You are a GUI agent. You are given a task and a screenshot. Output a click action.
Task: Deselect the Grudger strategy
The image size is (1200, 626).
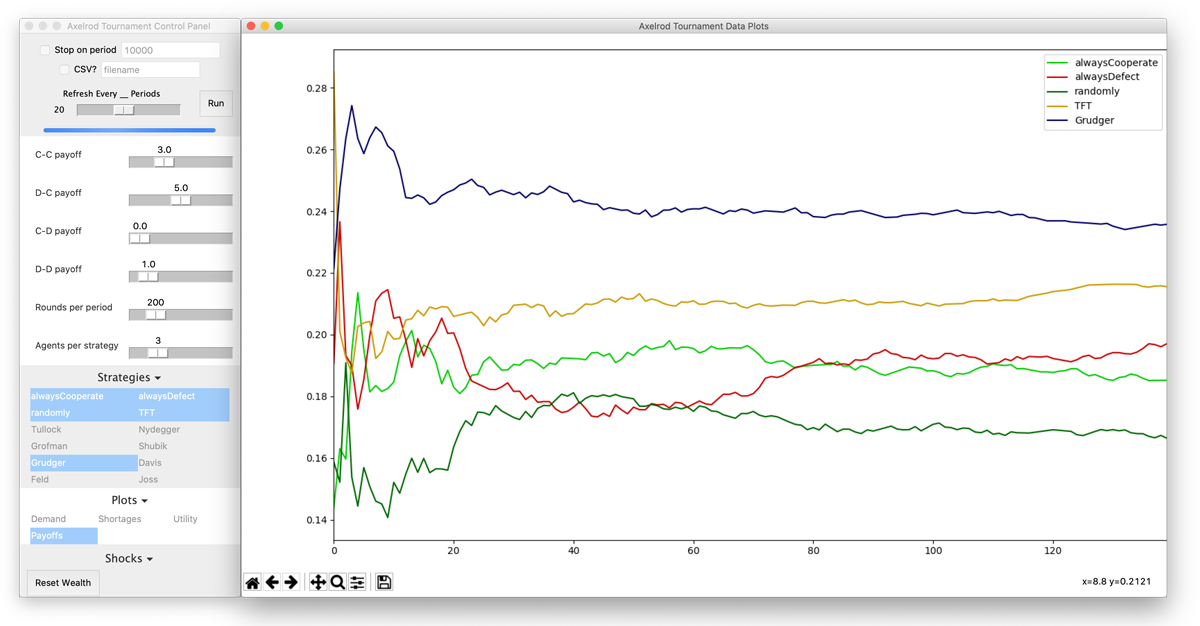coord(48,463)
